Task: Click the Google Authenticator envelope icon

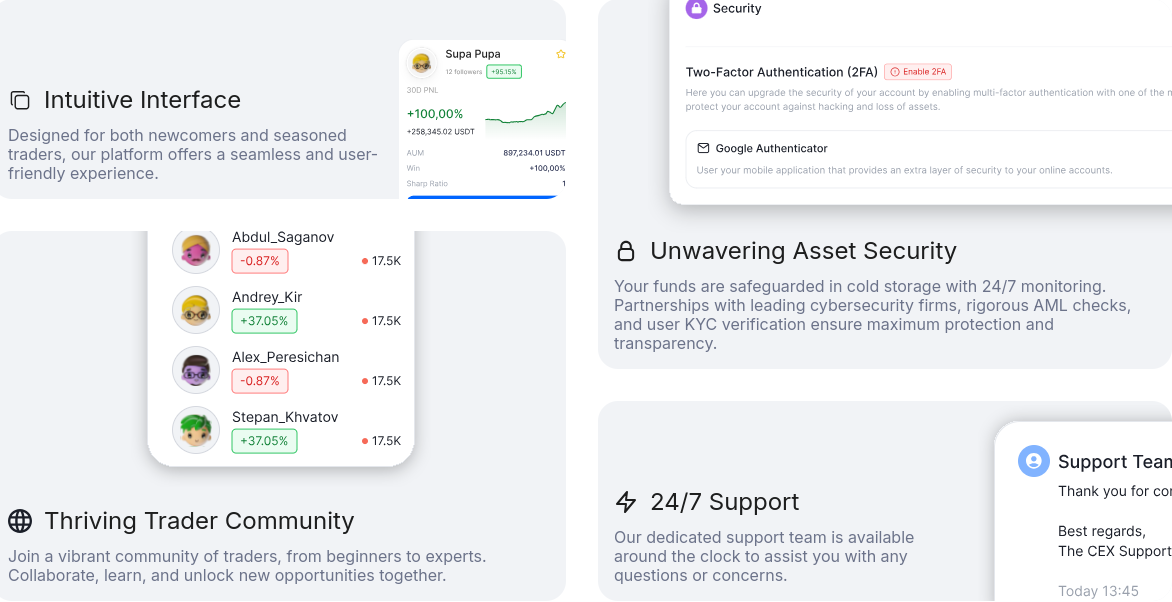Action: tap(703, 148)
